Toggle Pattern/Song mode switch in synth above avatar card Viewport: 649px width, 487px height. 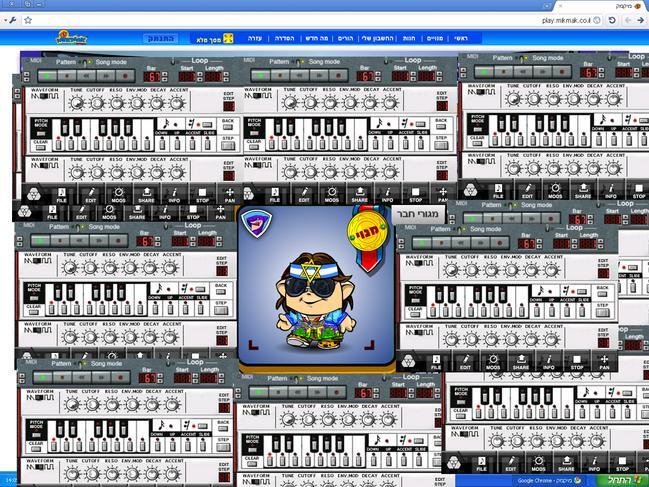(x=298, y=62)
